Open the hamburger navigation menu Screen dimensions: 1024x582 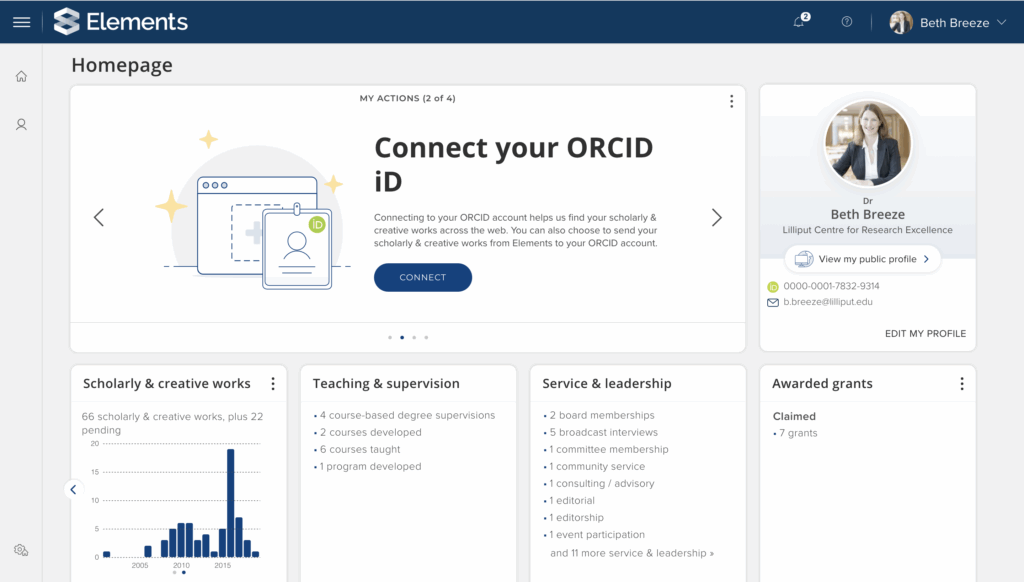(x=21, y=21)
